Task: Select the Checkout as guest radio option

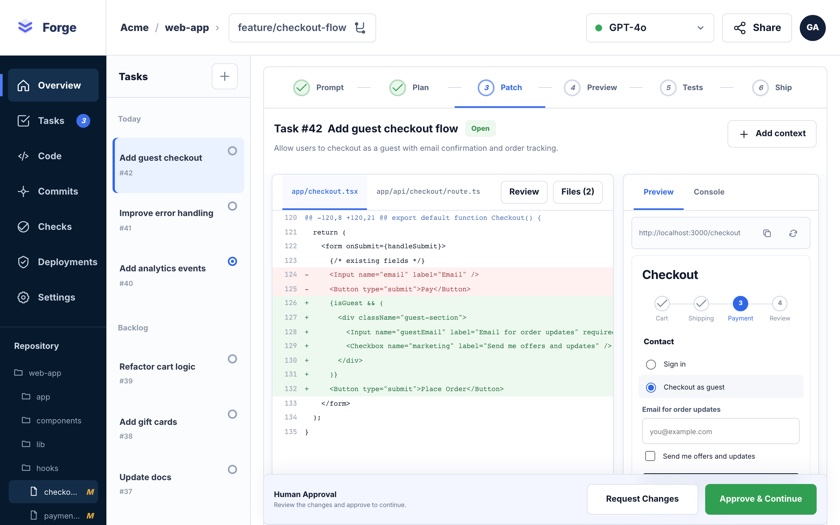Action: (x=650, y=387)
